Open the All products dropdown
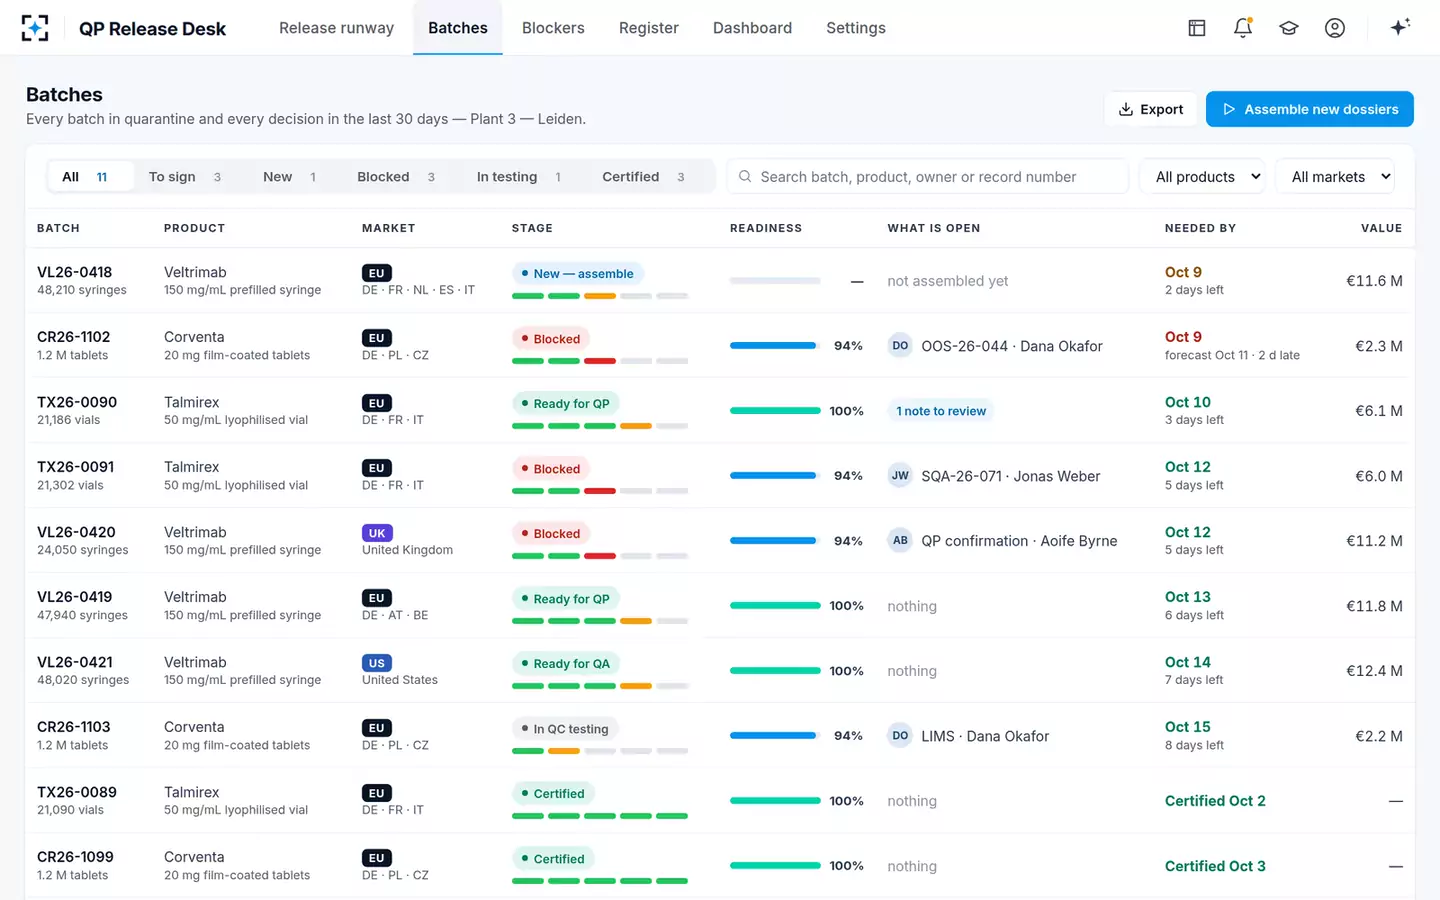 [1202, 177]
